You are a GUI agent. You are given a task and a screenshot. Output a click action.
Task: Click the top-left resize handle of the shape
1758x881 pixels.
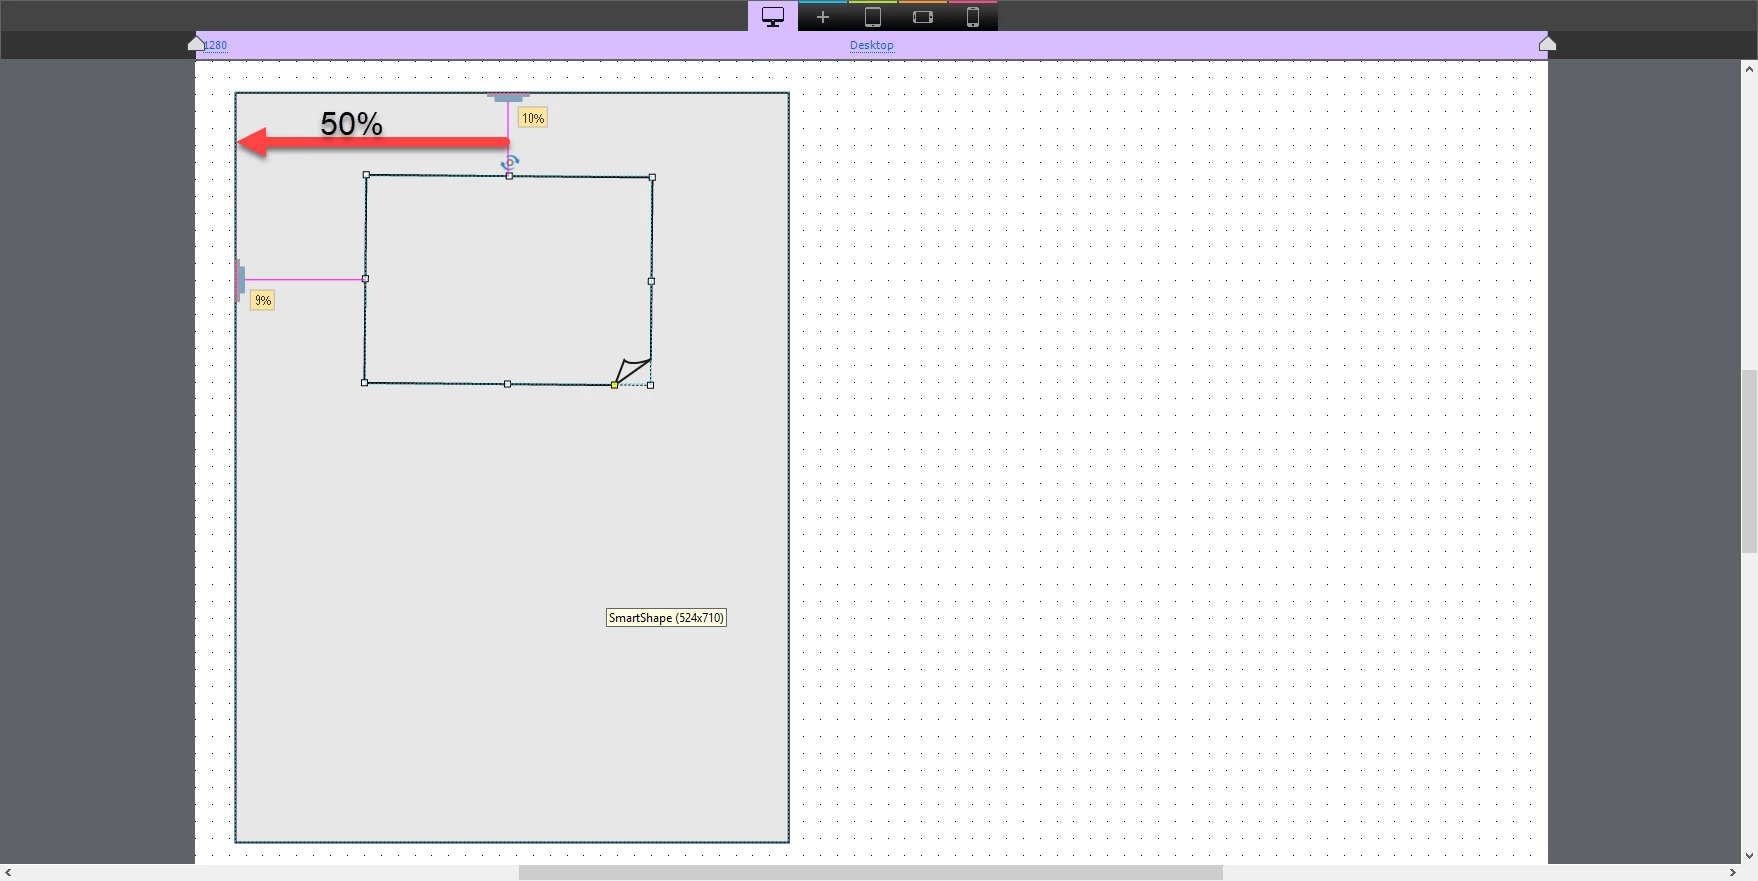pos(366,175)
